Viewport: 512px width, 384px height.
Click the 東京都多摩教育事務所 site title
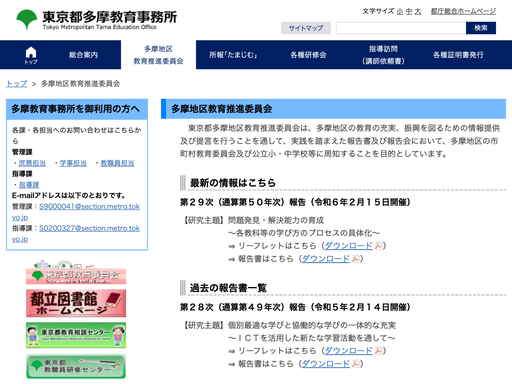[x=110, y=17]
